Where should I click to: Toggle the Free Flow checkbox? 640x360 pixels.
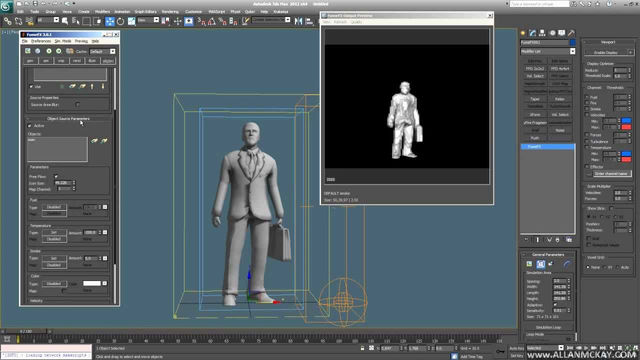[x=56, y=177]
